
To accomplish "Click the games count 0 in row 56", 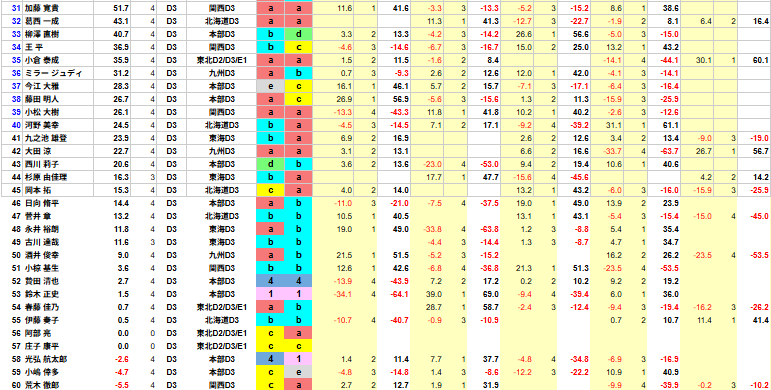I will (153, 333).
